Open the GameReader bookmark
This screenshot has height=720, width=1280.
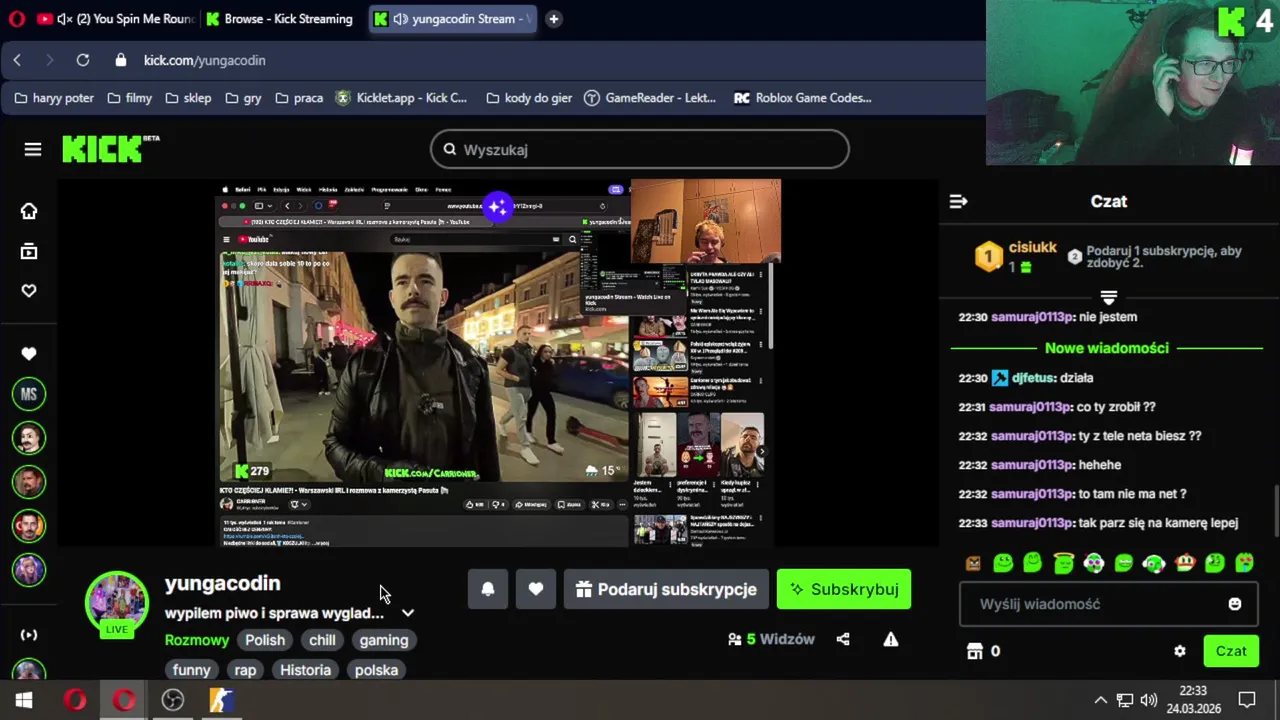[x=650, y=98]
